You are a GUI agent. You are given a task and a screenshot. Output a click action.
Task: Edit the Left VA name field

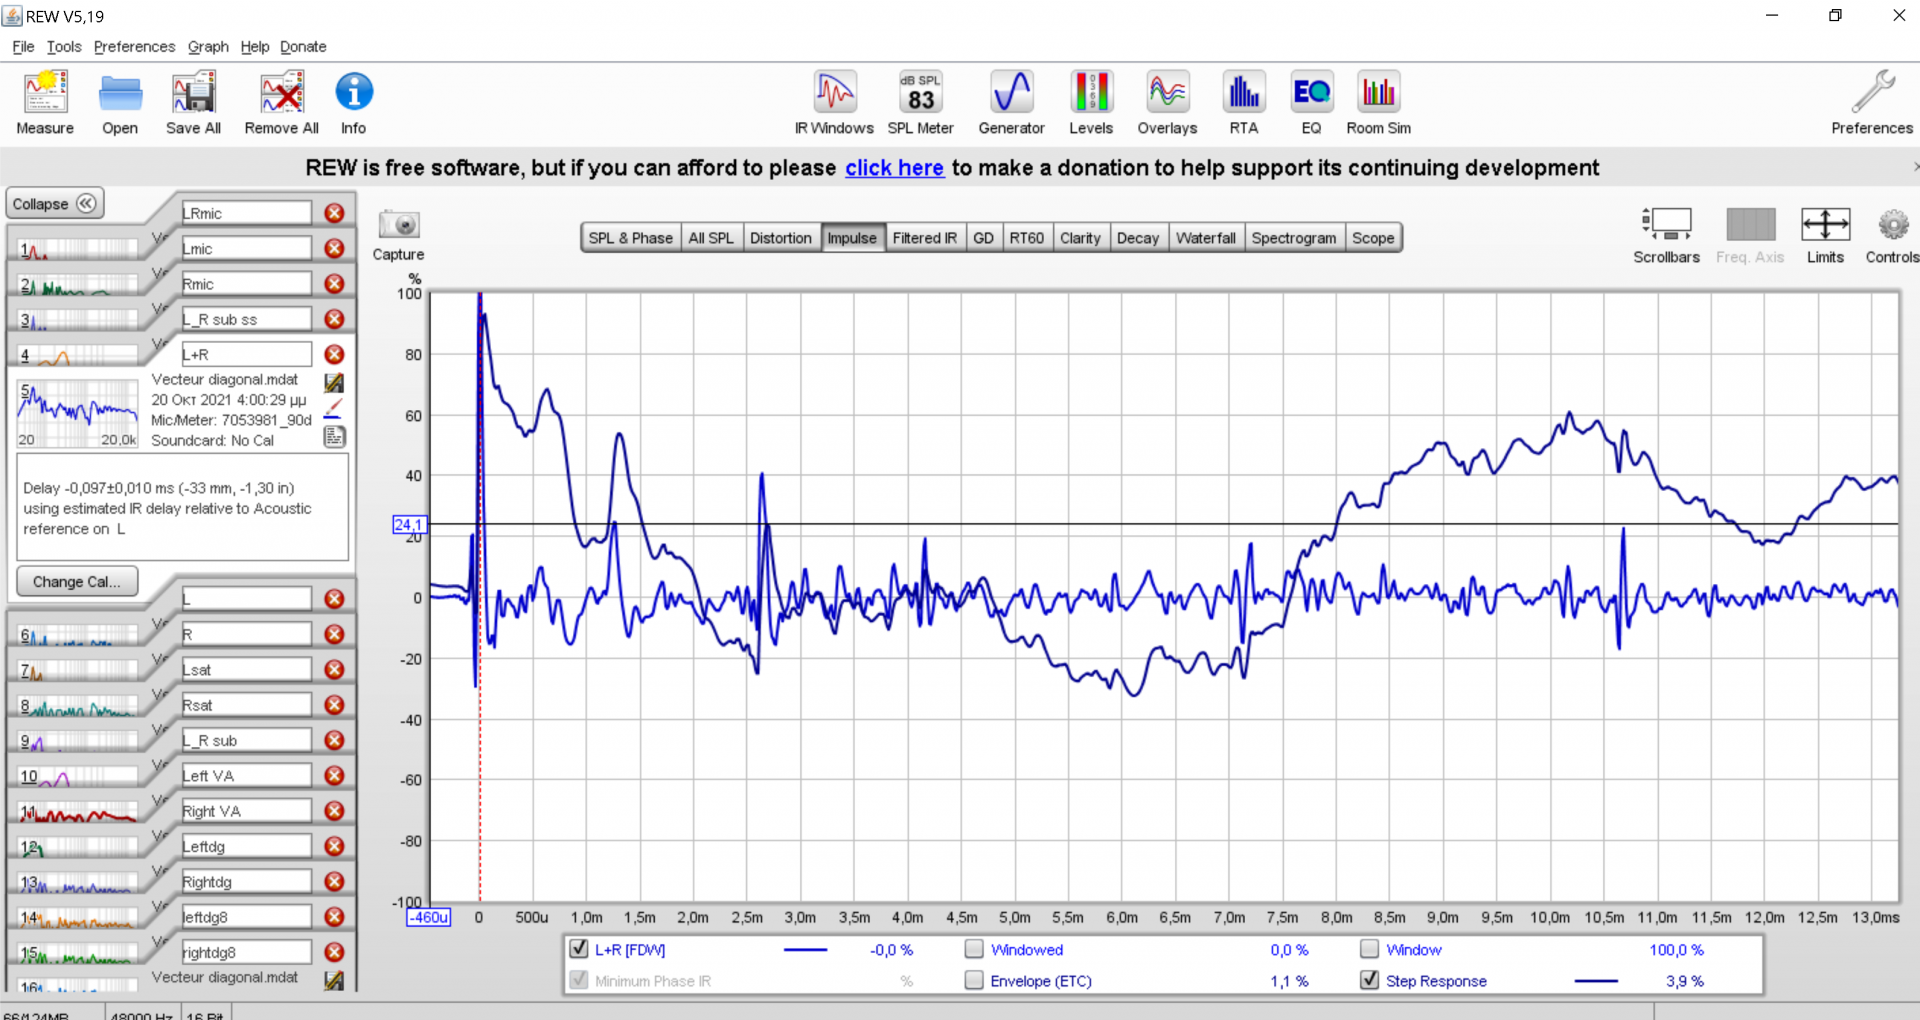(246, 775)
